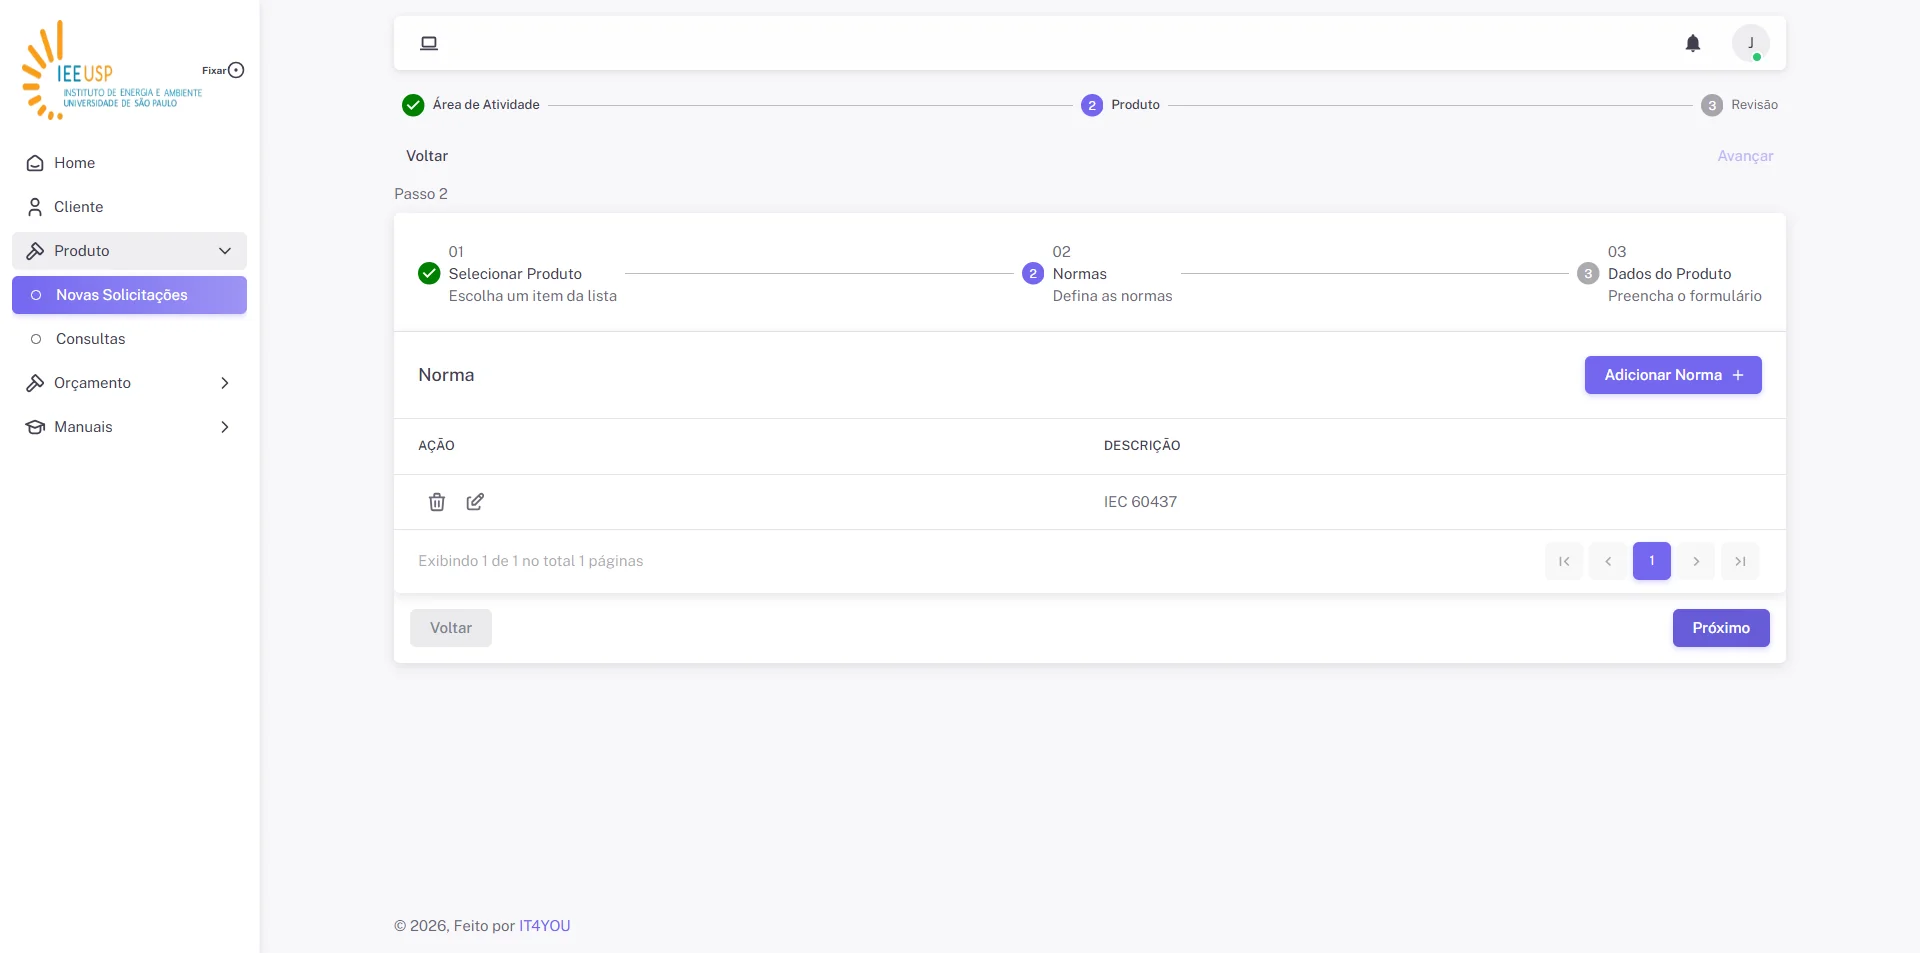Click the Produto wrench icon
The image size is (1920, 953).
(35, 251)
